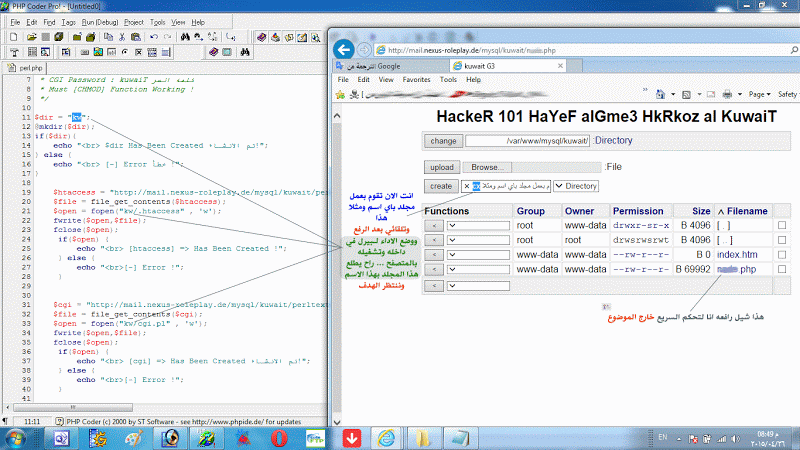This screenshot has height=450, width=800.
Task: Click the Open folder icon in PHP Coder toolbar
Action: click(x=31, y=37)
